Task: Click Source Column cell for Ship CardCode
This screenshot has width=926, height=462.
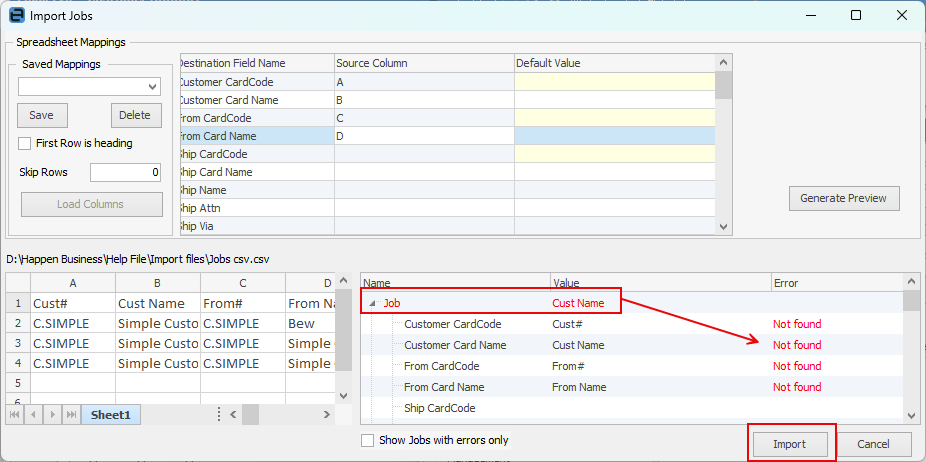Action: pyautogui.click(x=424, y=154)
